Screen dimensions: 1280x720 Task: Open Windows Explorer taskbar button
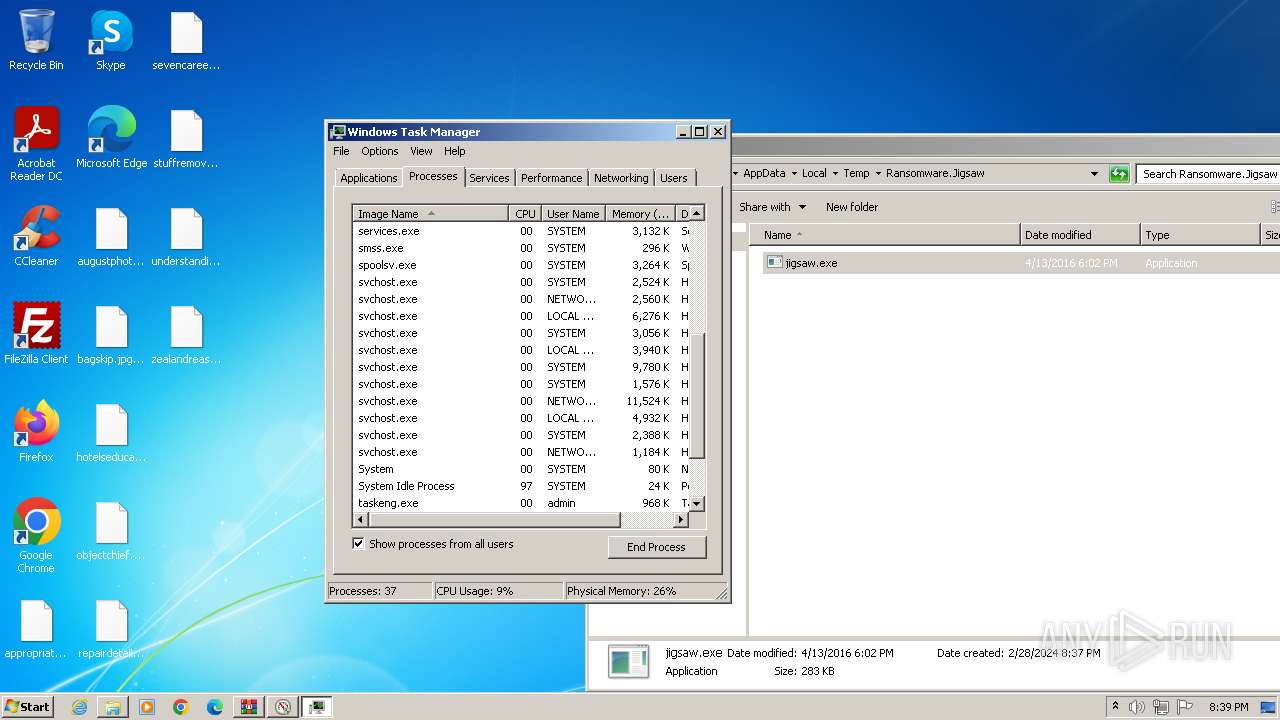[113, 707]
